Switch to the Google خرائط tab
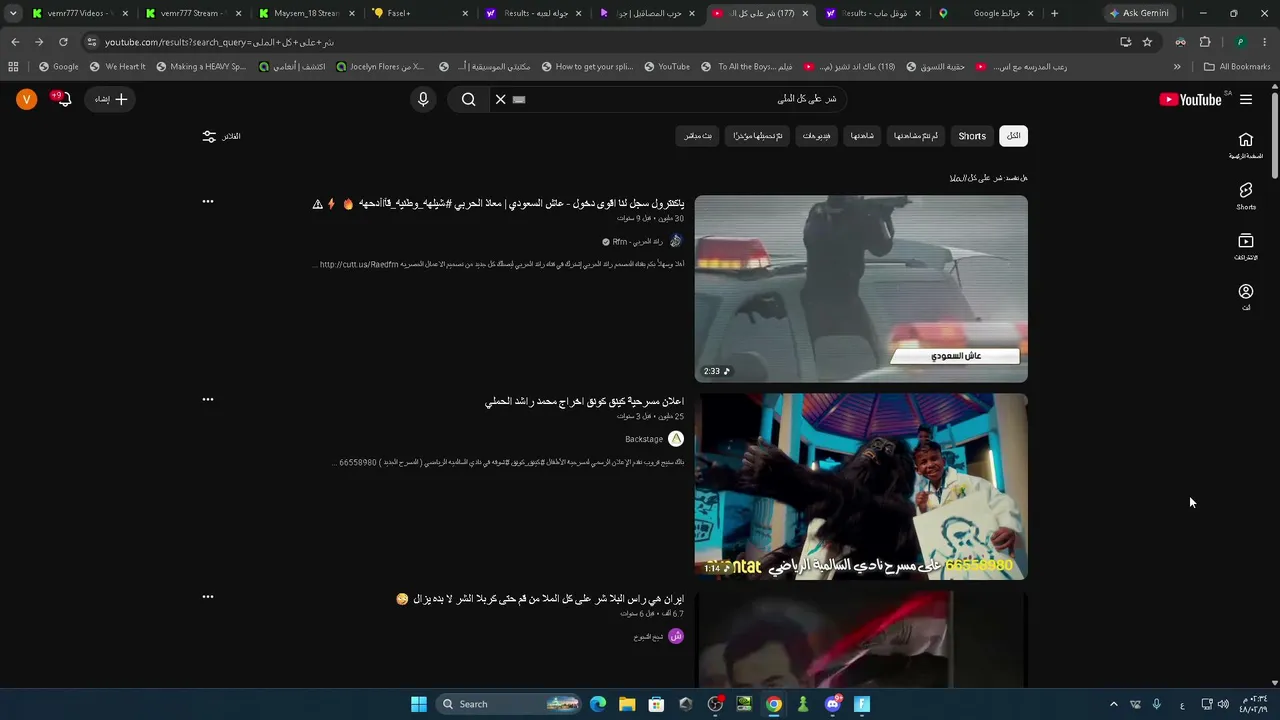Screen dimensions: 1280x720 point(987,13)
